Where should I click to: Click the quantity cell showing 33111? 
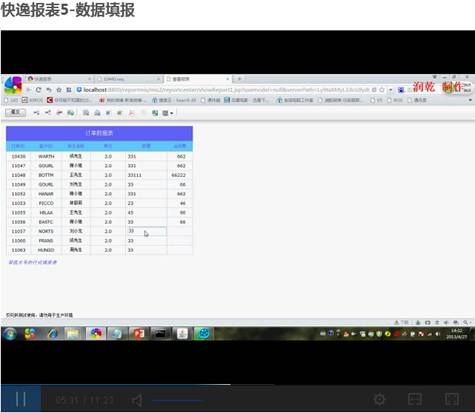coord(146,175)
